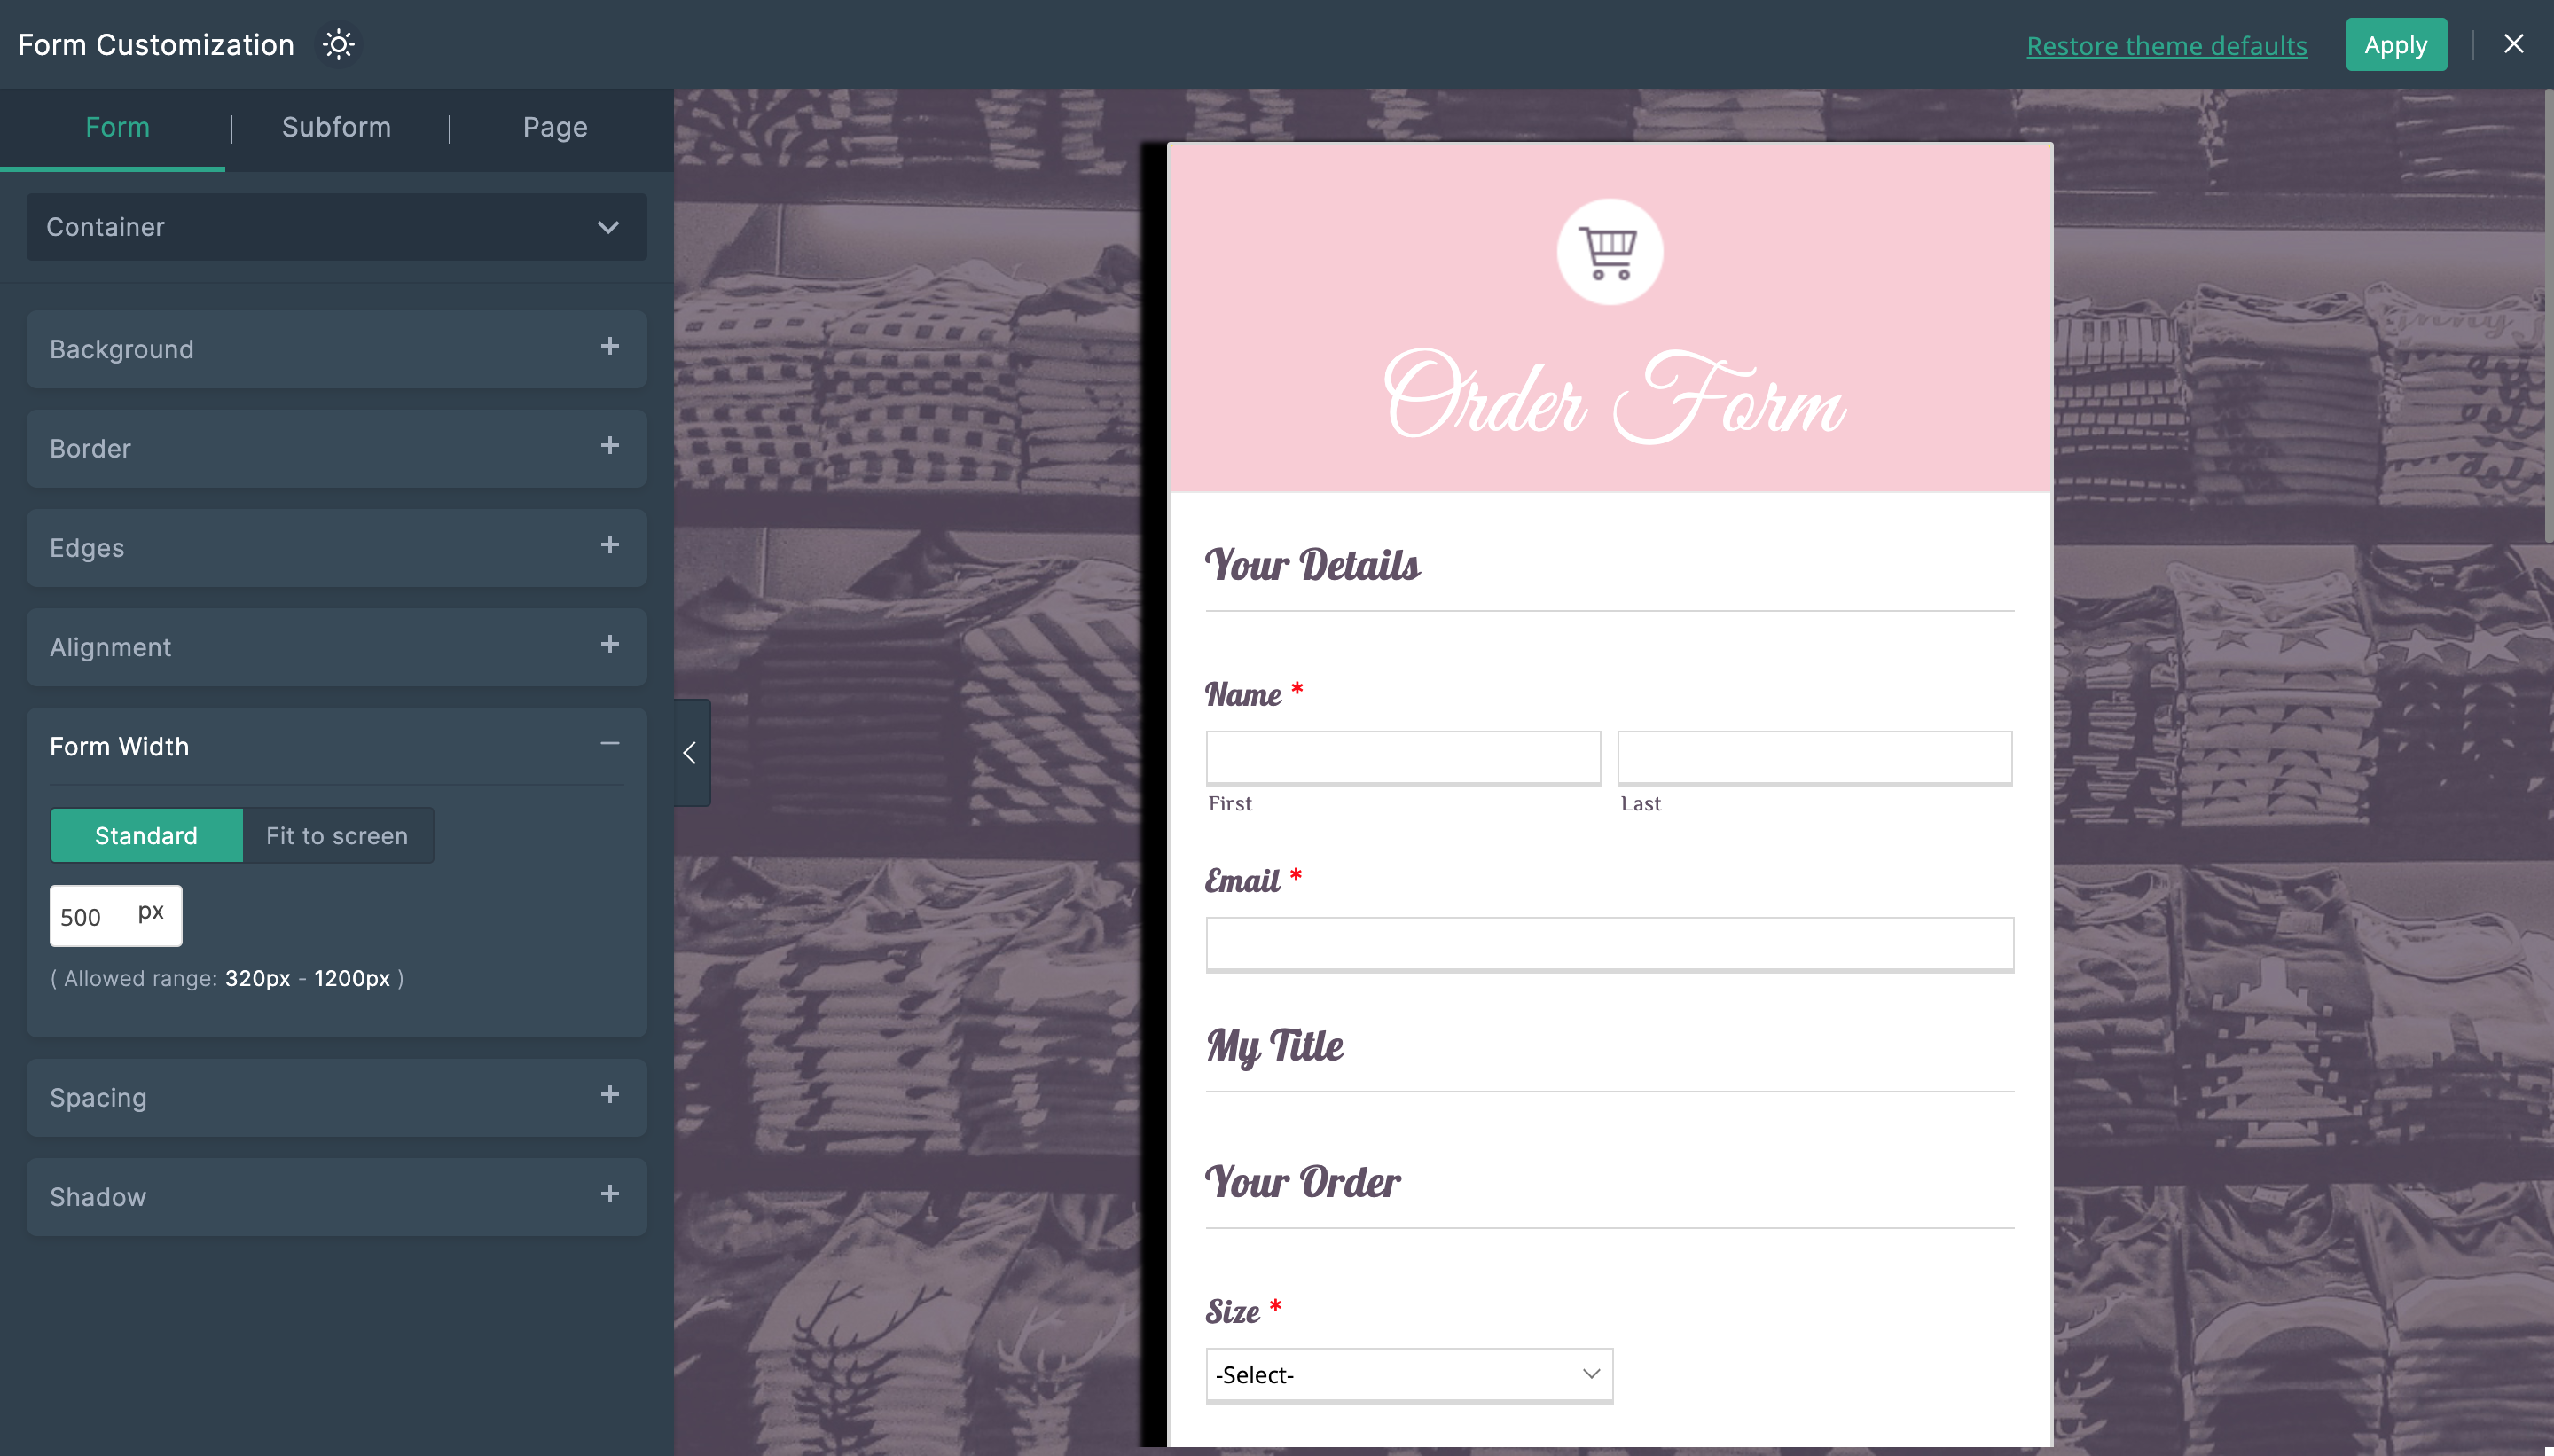Screen dimensions: 2554x1456
Task: Switch to the Page tab
Action: point(554,126)
